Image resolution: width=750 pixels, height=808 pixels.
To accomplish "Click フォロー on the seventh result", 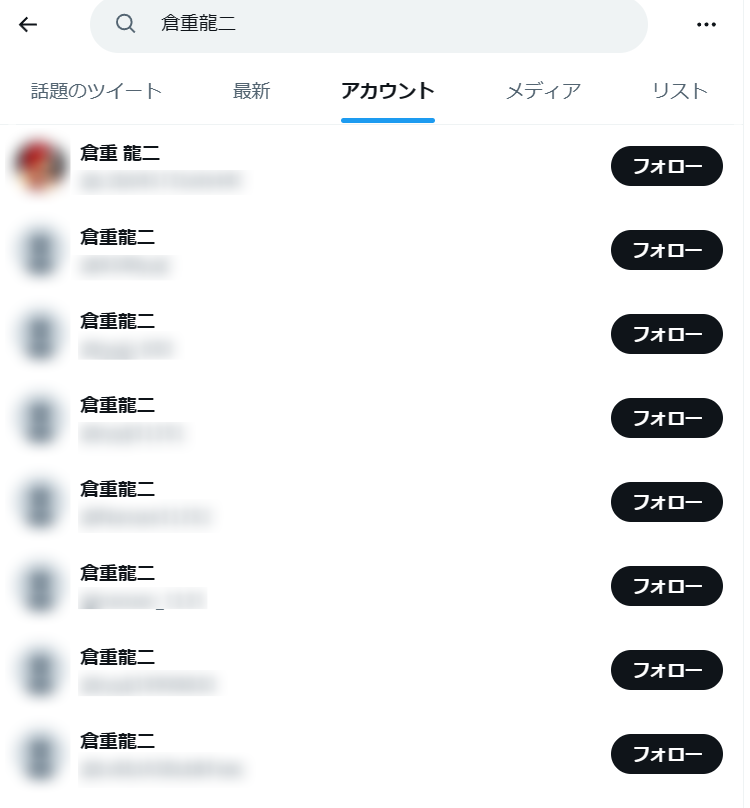I will [666, 670].
